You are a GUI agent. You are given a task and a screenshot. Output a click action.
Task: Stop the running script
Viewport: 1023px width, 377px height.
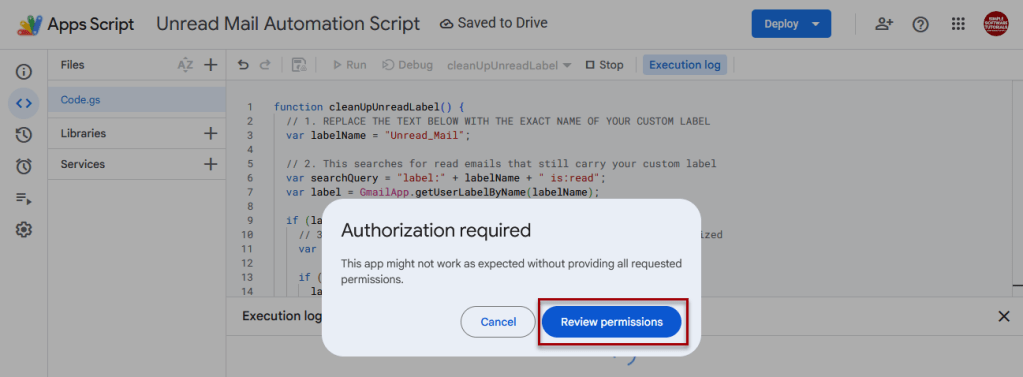604,65
